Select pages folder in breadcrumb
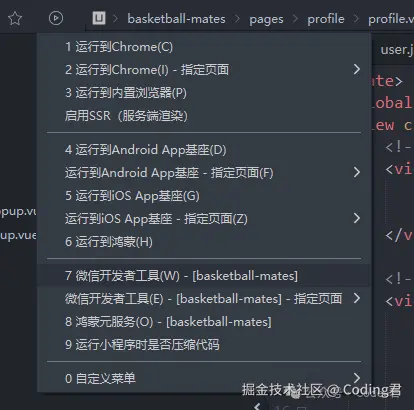The height and width of the screenshot is (410, 414). click(x=266, y=19)
